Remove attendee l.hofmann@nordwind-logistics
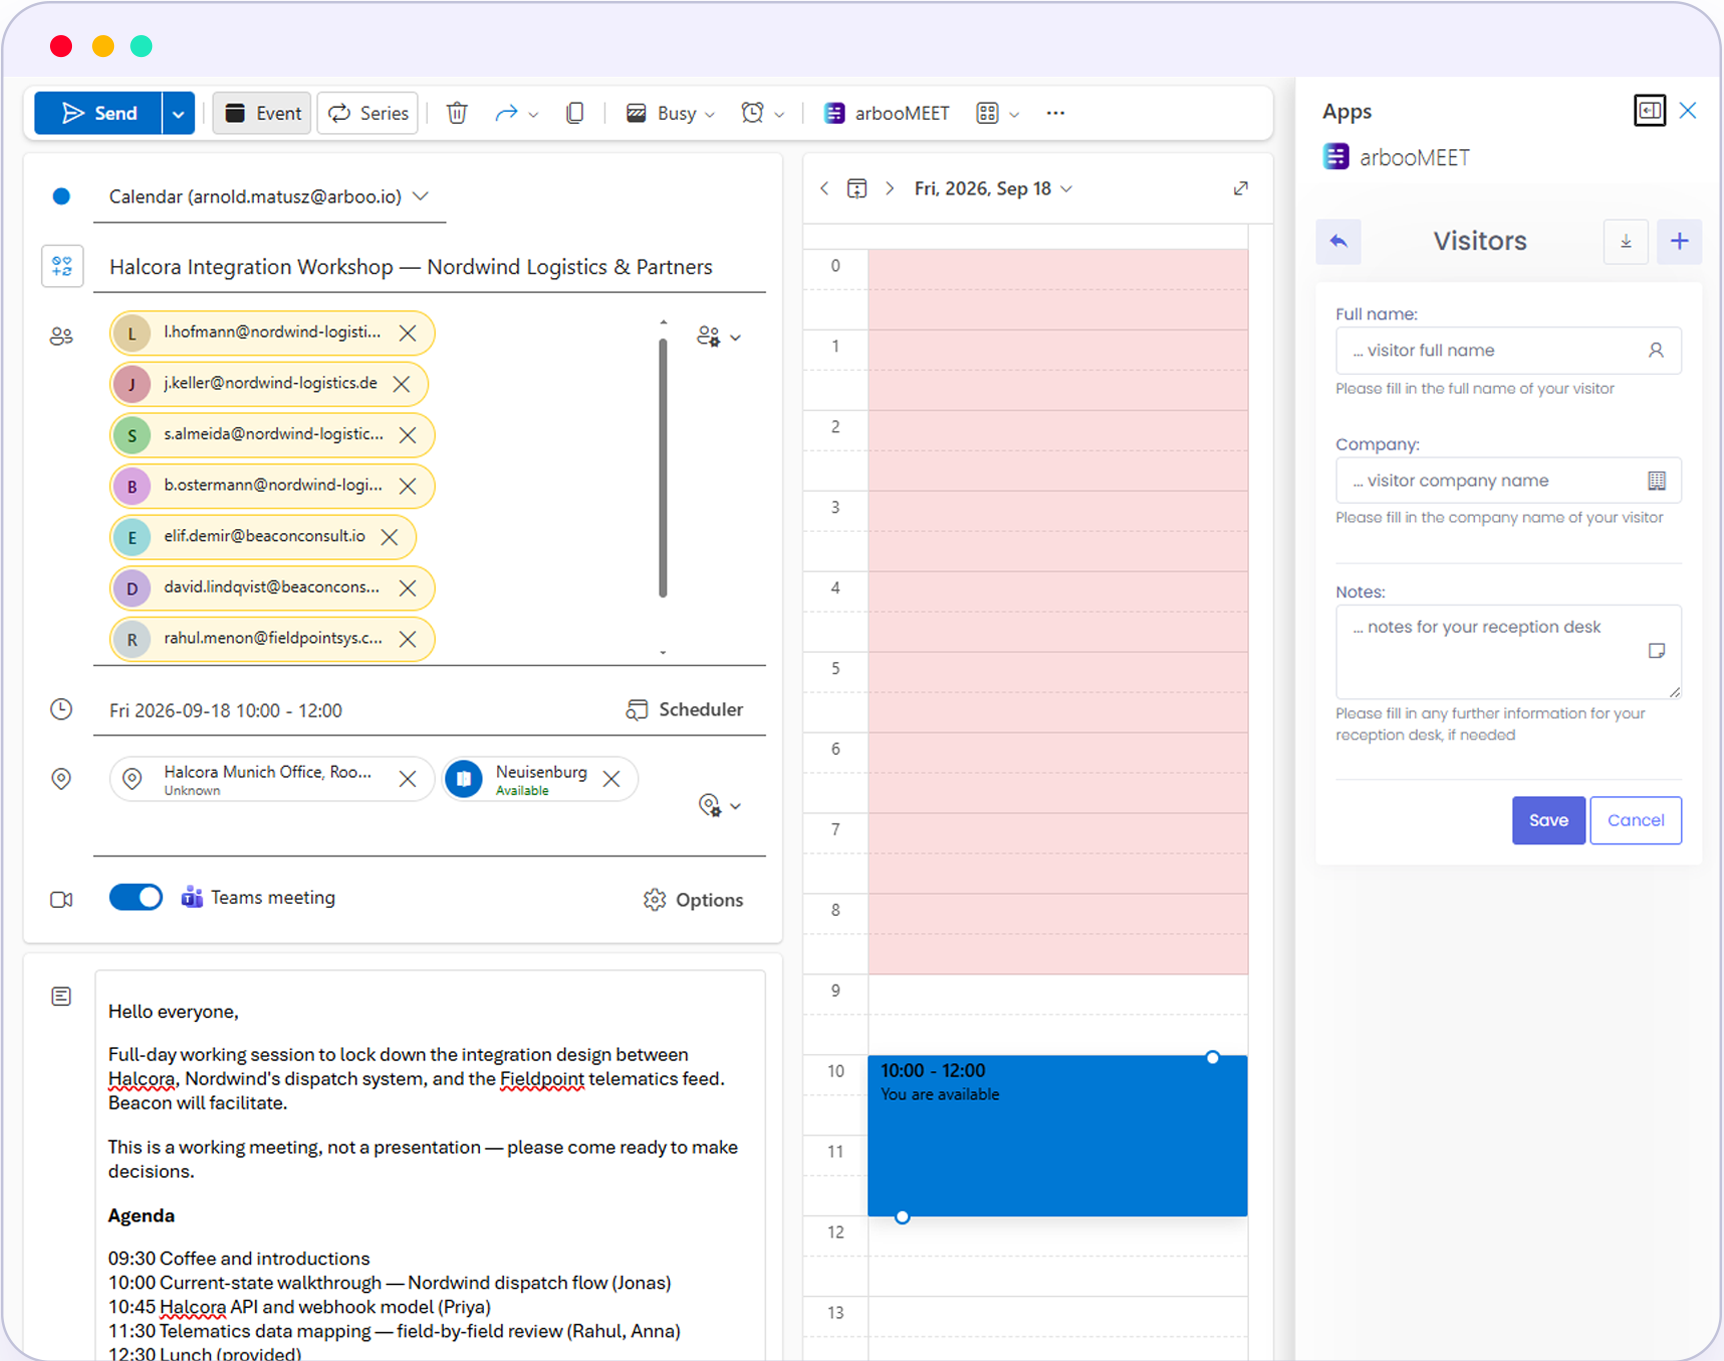Viewport: 1724px width, 1361px height. [x=408, y=333]
